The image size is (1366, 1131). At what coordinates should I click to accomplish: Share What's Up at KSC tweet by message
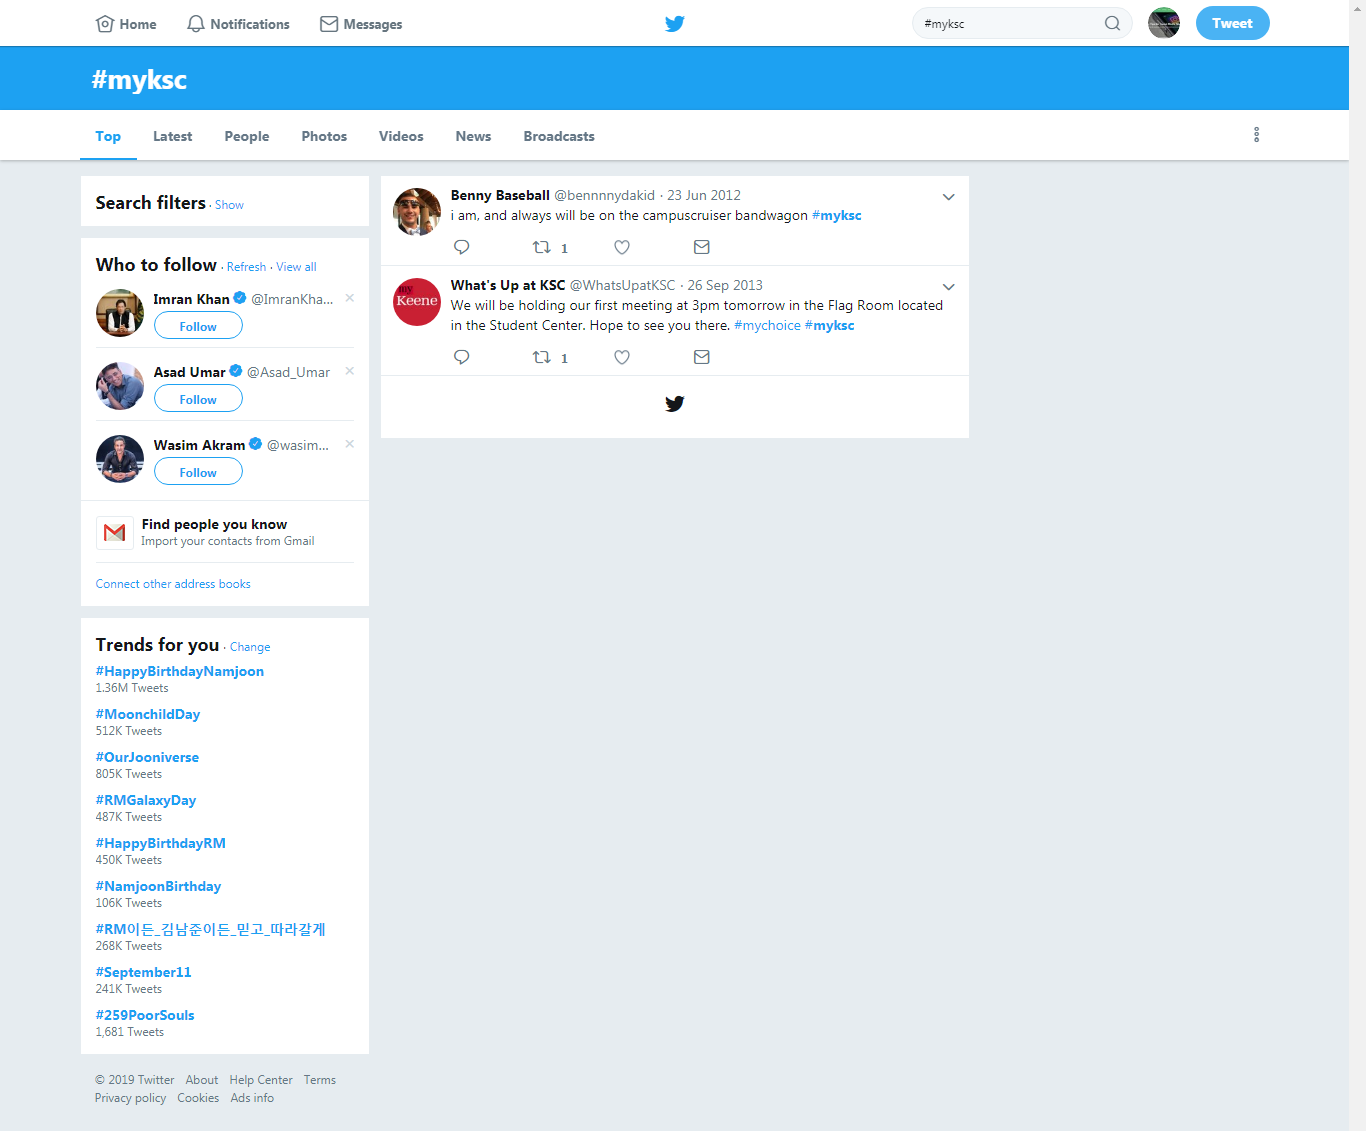pos(702,357)
